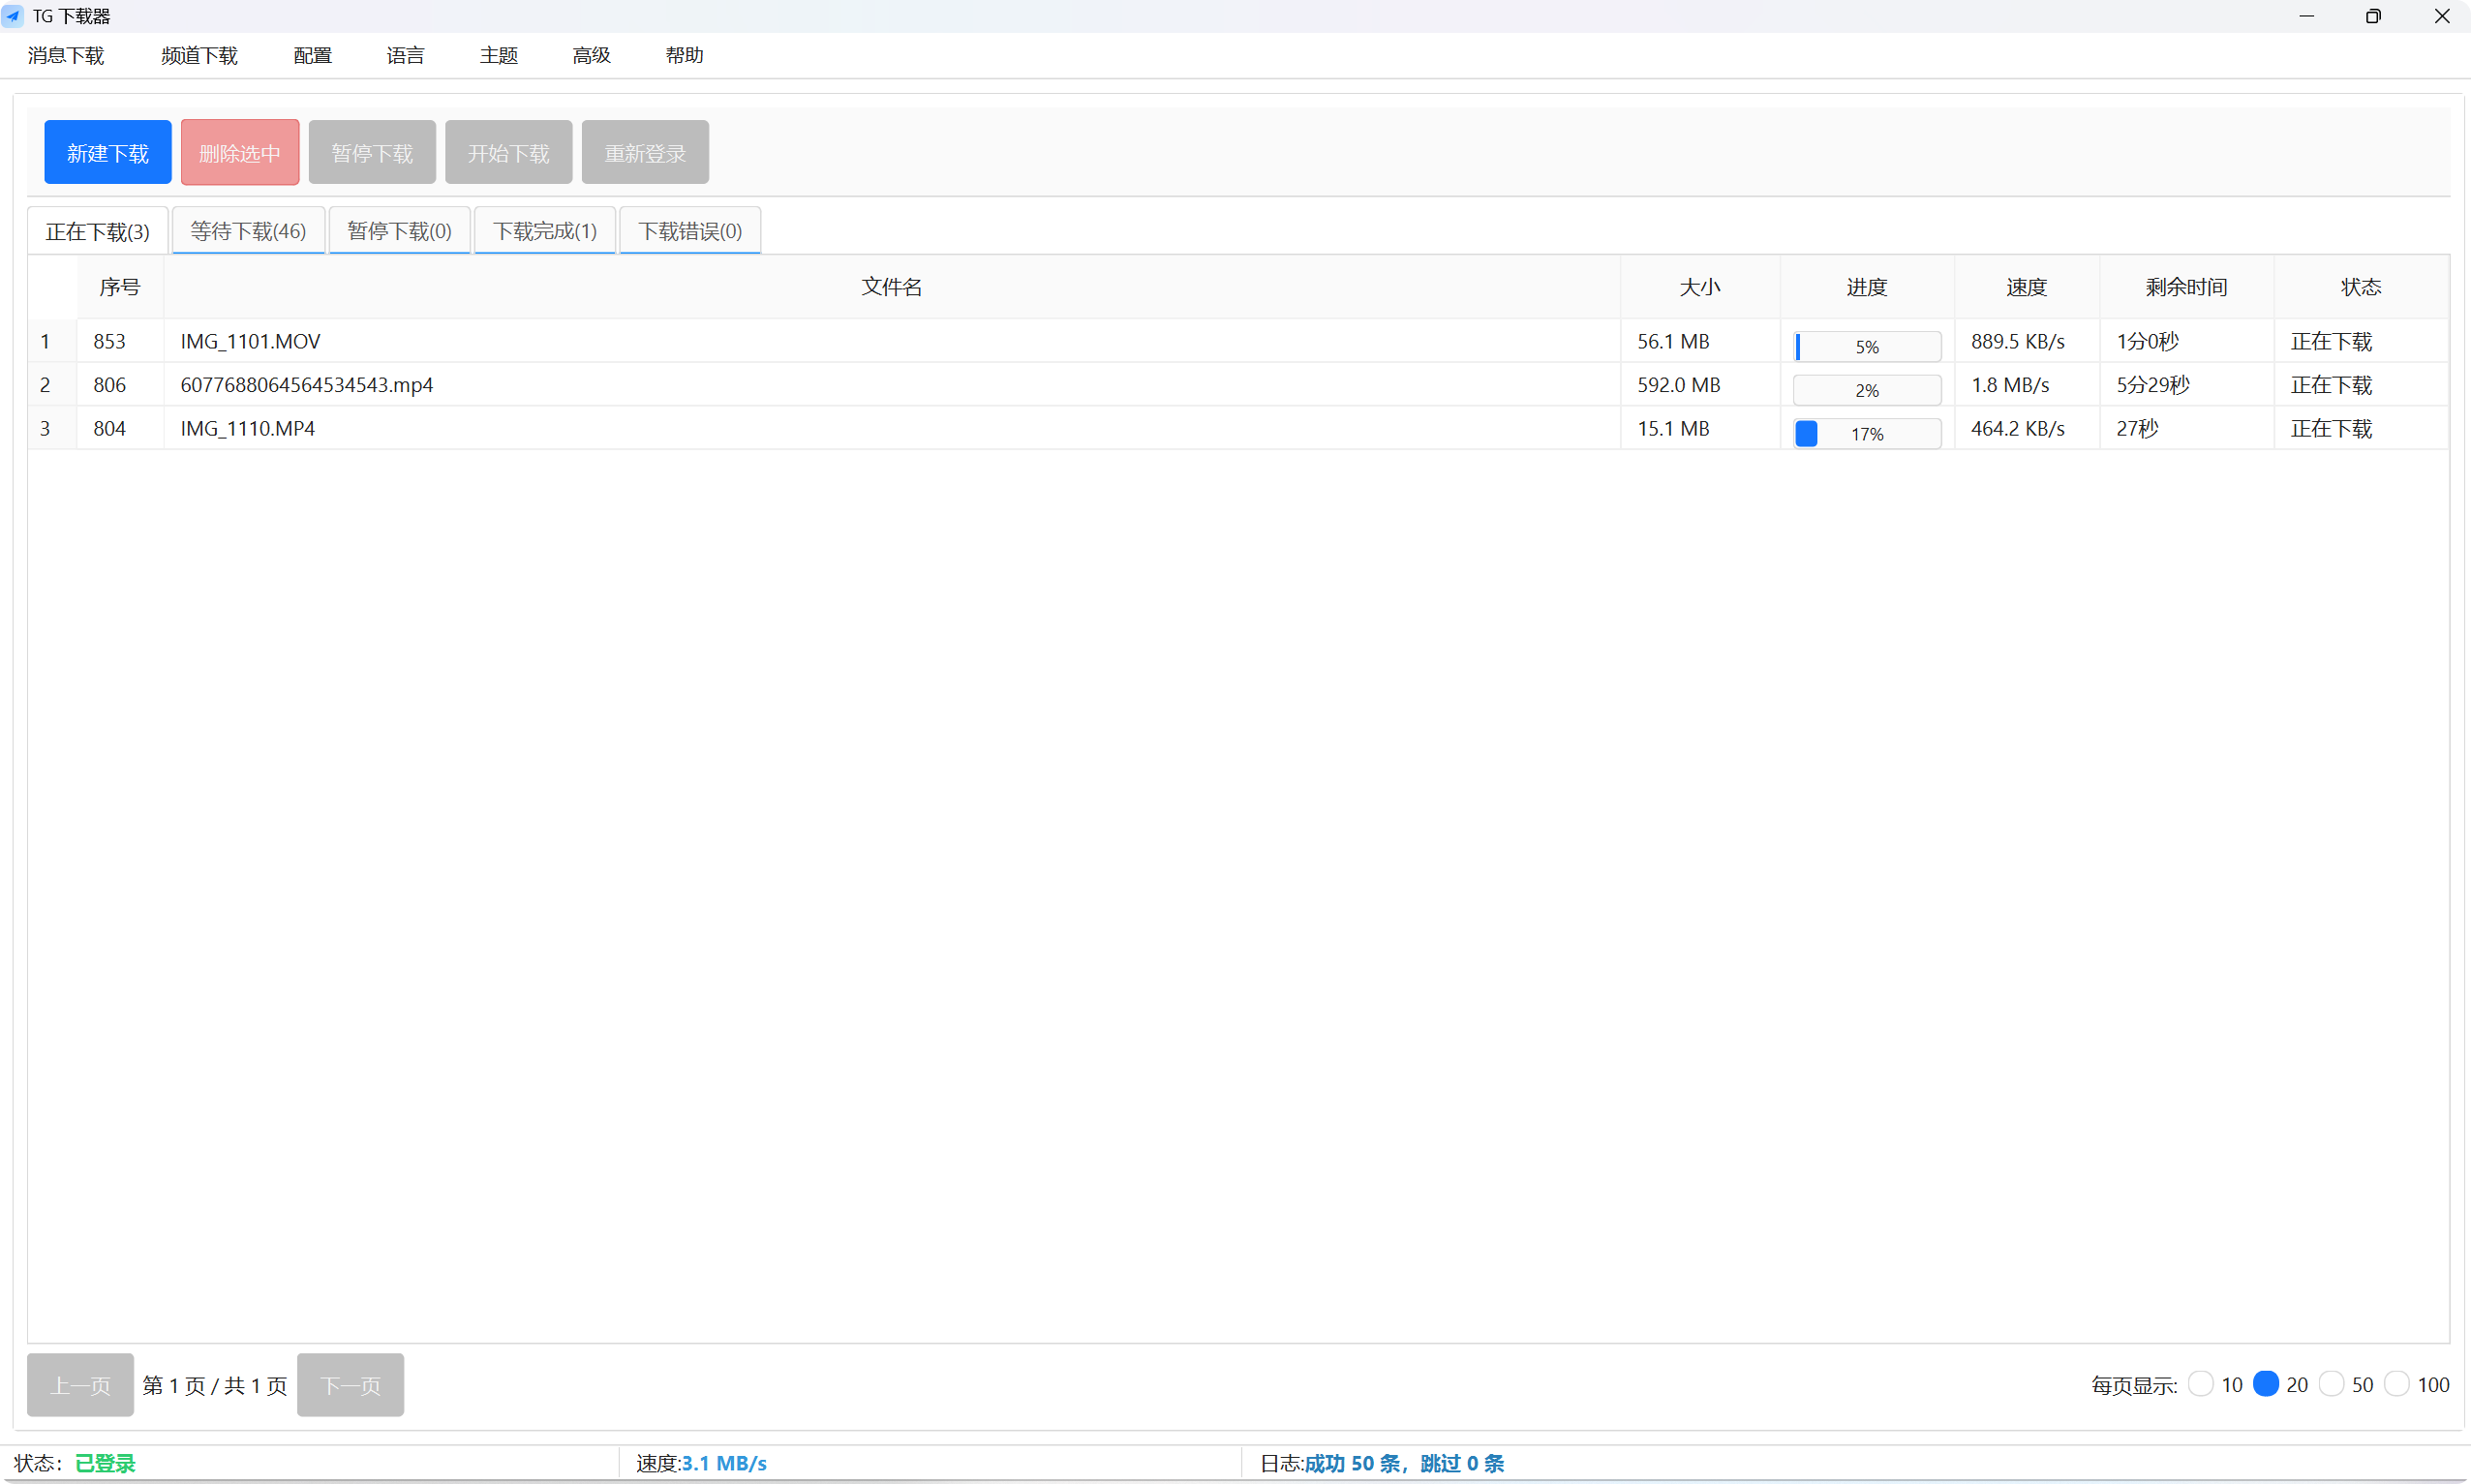Open the 消息下载 menu
This screenshot has height=1484, width=2471.
click(x=65, y=56)
